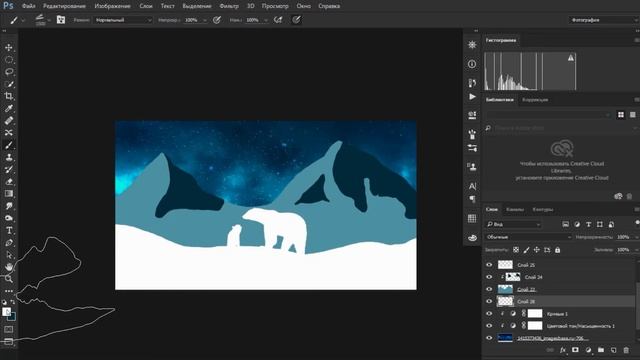The width and height of the screenshot is (640, 360).
Task: Select the Horizontal Type tool
Action: click(x=9, y=231)
